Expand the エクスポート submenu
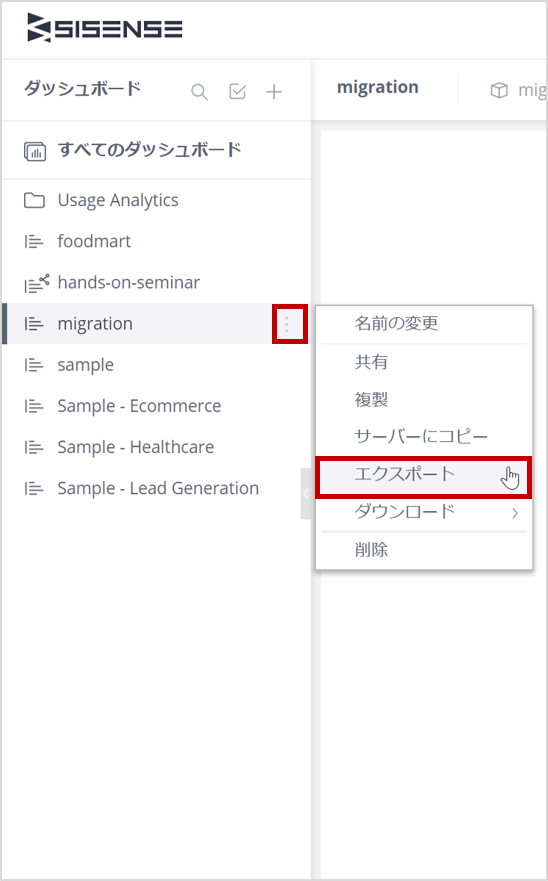The image size is (548, 881). click(424, 475)
